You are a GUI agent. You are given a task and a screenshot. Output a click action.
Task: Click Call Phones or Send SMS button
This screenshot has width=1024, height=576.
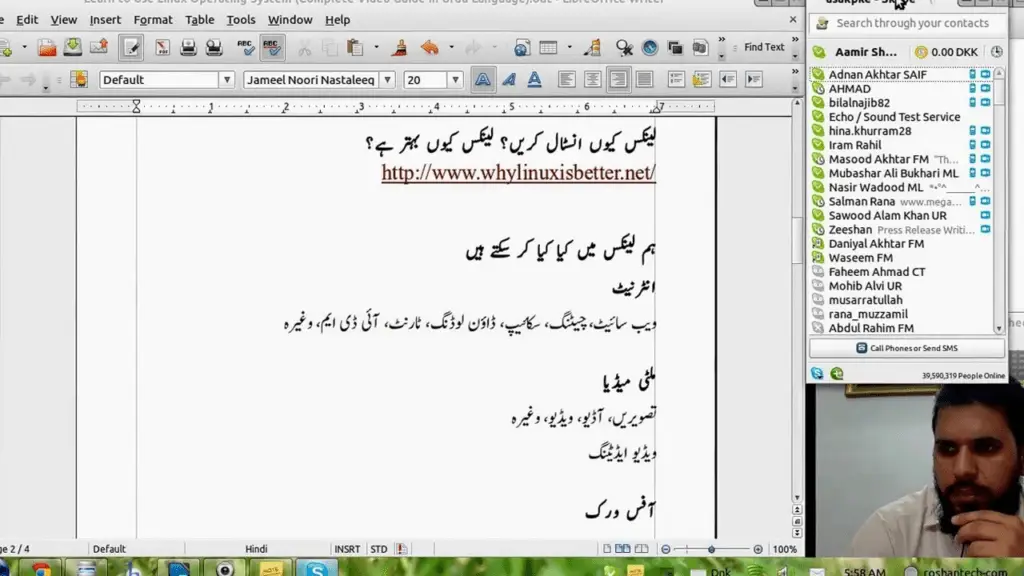point(907,348)
